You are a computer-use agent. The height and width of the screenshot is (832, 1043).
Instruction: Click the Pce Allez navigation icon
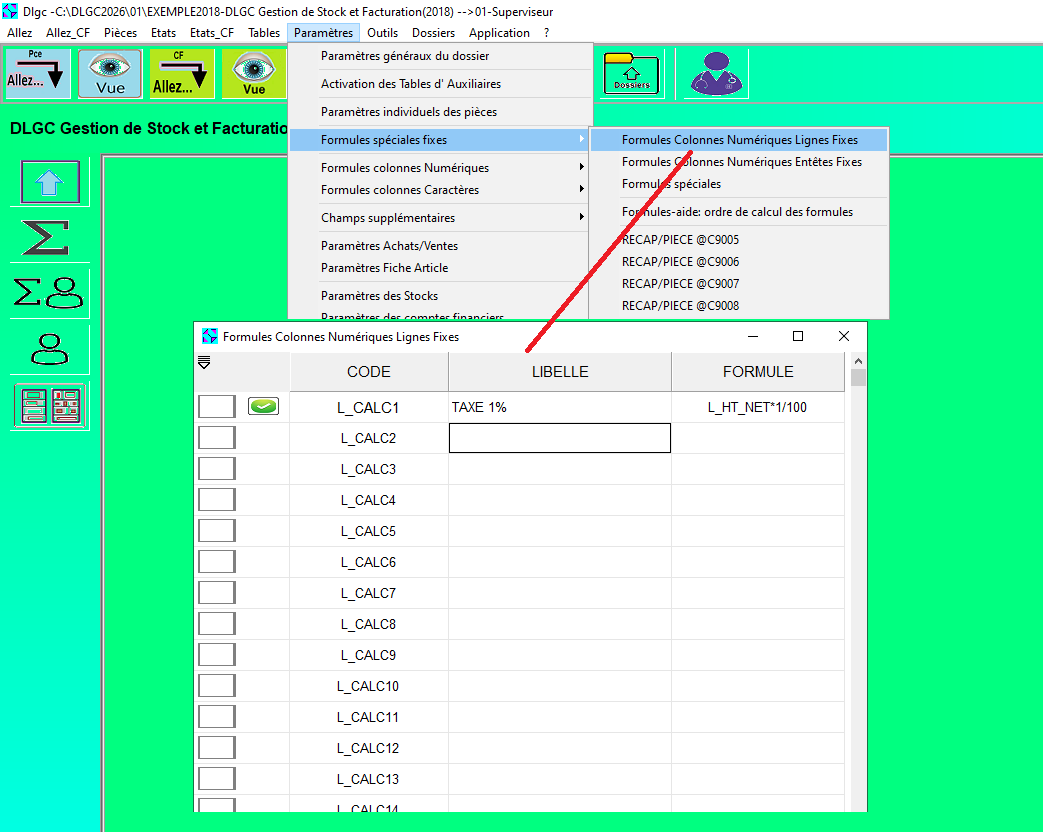[x=38, y=74]
